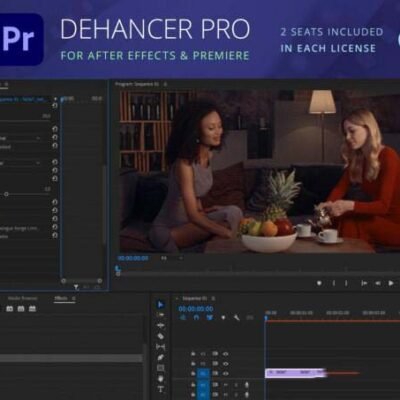The image size is (400, 400).
Task: Lock the V3 video track
Action: (x=193, y=354)
